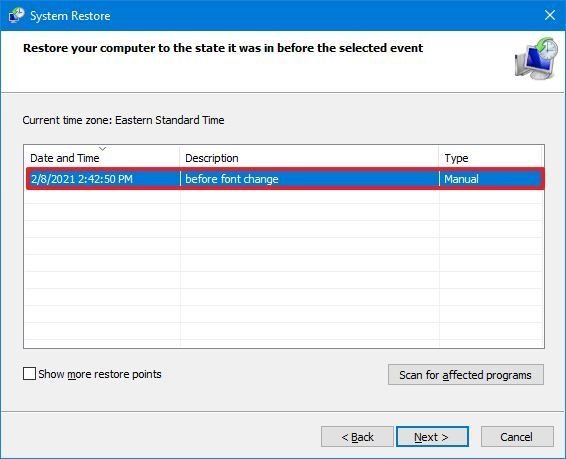This screenshot has width=566, height=459.
Task: Click the Manual type cell
Action: coord(461,179)
